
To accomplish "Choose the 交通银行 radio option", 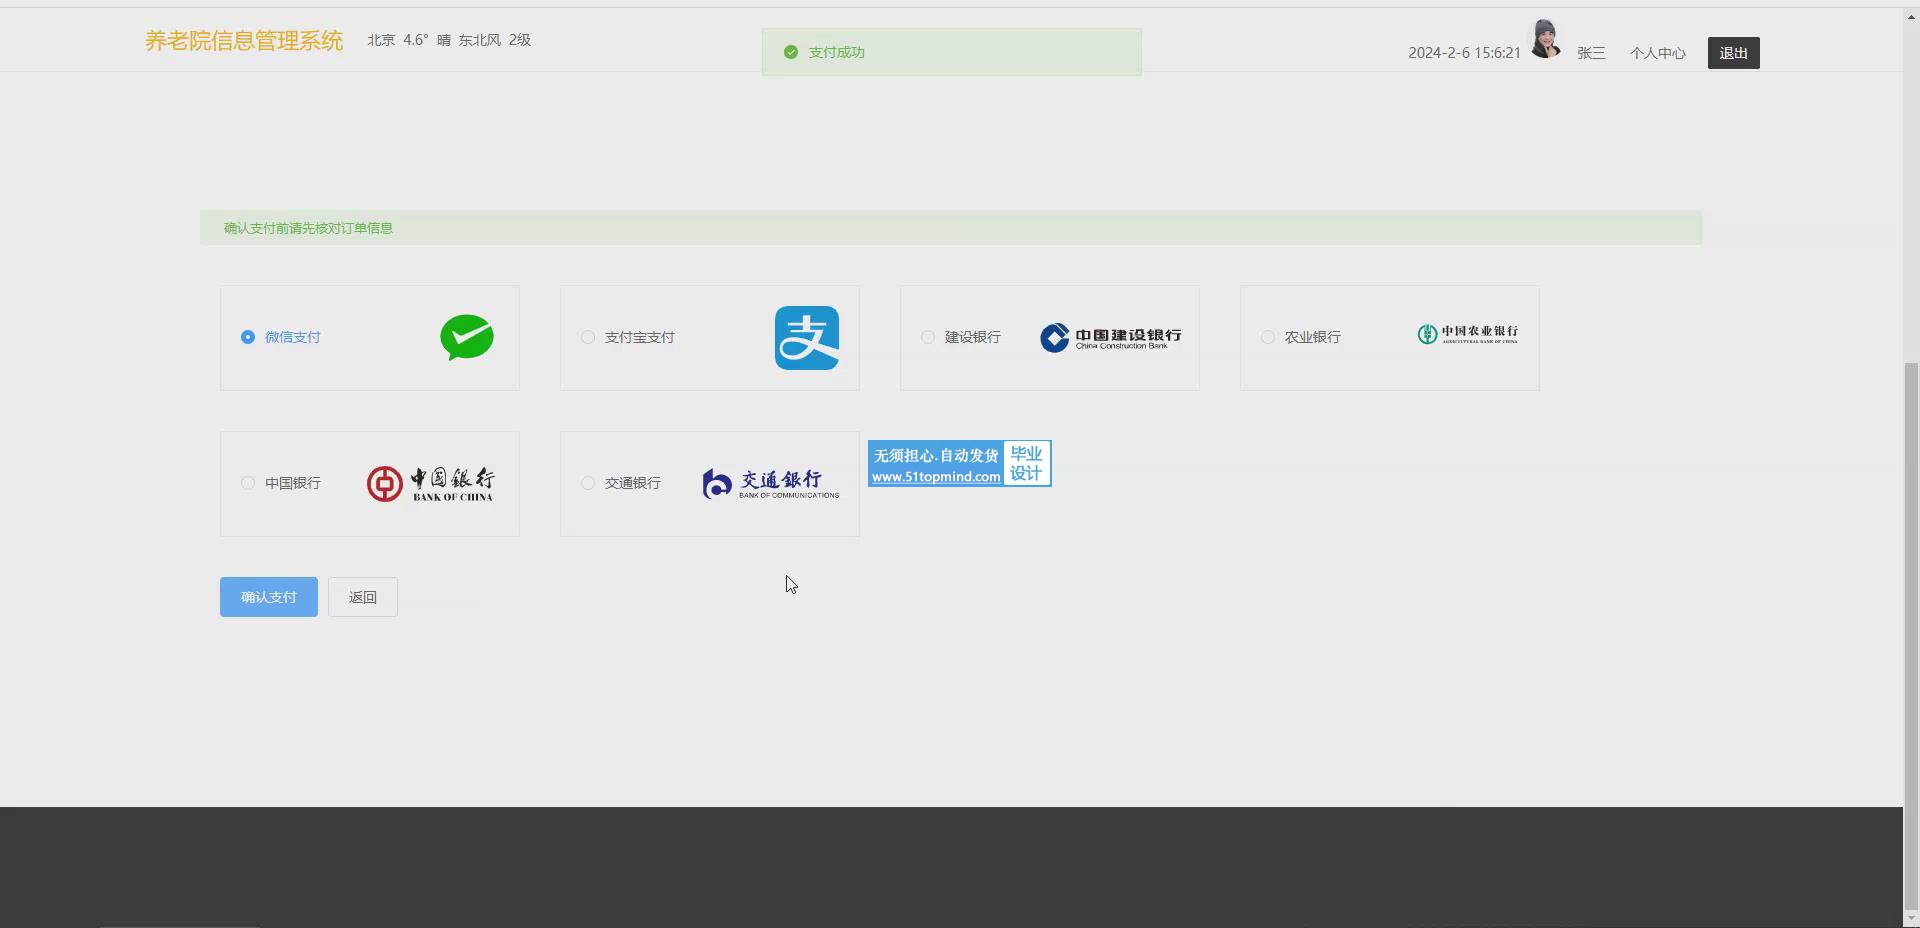I will (x=588, y=483).
